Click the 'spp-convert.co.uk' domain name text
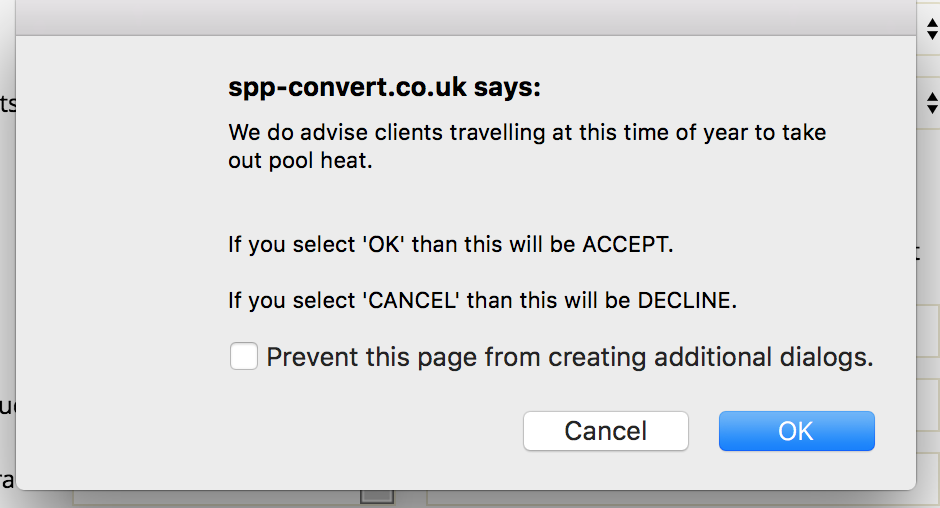The width and height of the screenshot is (940, 508). click(347, 88)
